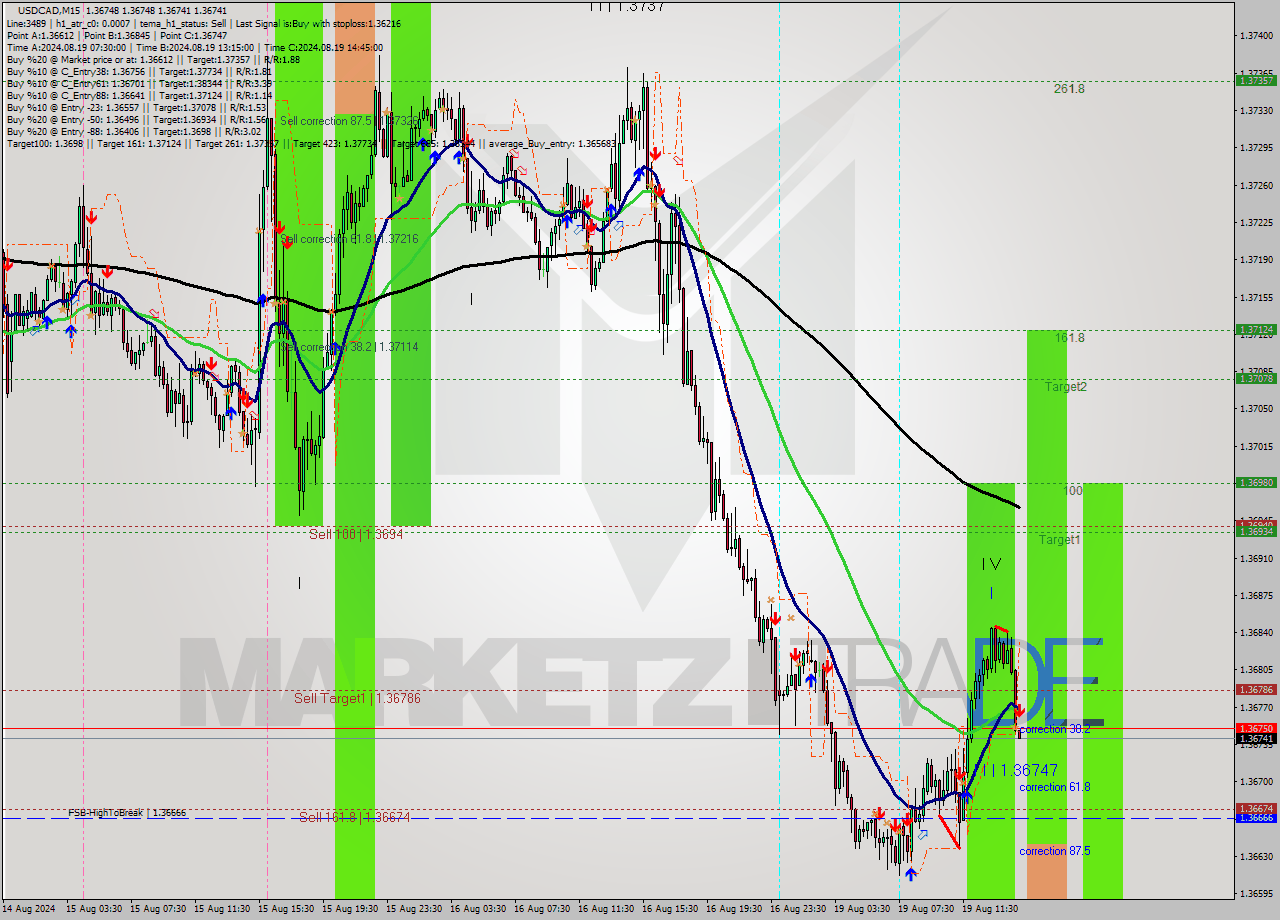Click the 1.36840 price axis label
Viewport: 1280px width, 920px height.
1256,632
